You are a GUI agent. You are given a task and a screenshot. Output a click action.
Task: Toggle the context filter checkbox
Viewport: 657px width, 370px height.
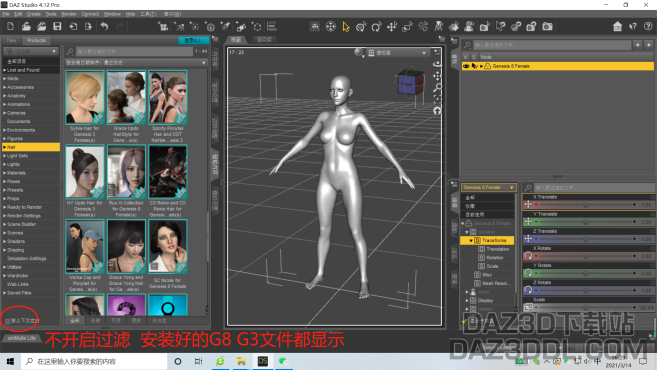tap(7, 321)
